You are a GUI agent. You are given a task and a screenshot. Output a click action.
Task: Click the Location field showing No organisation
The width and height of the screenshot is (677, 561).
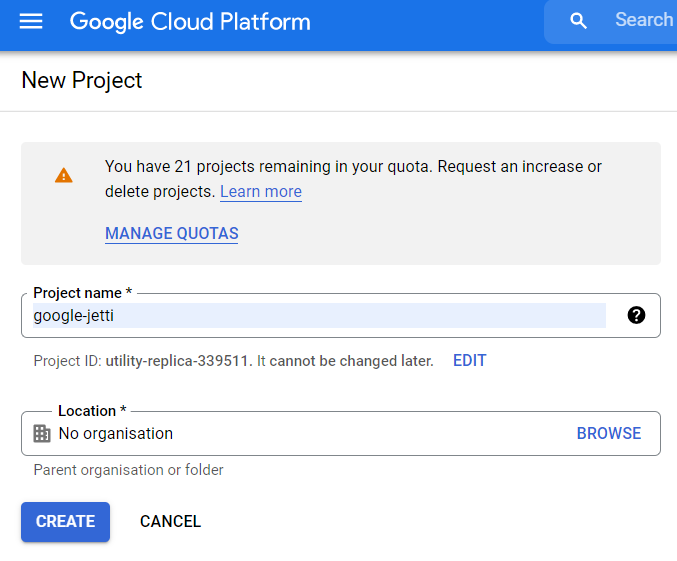[x=341, y=433]
